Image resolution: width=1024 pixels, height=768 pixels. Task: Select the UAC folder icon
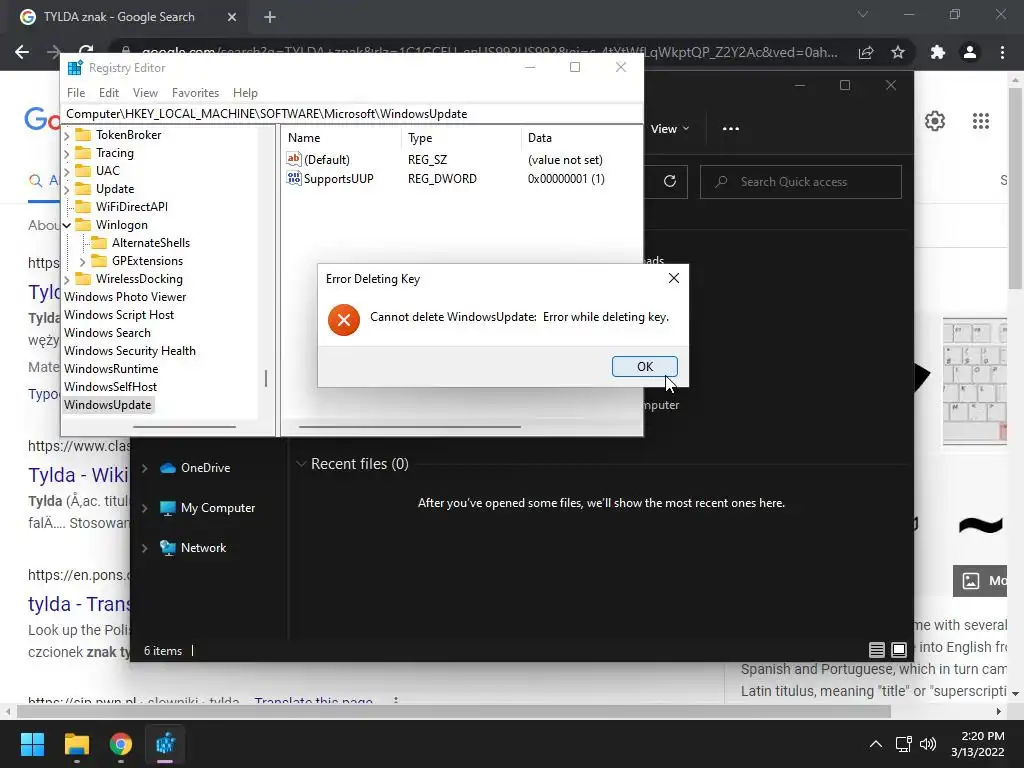(83, 170)
